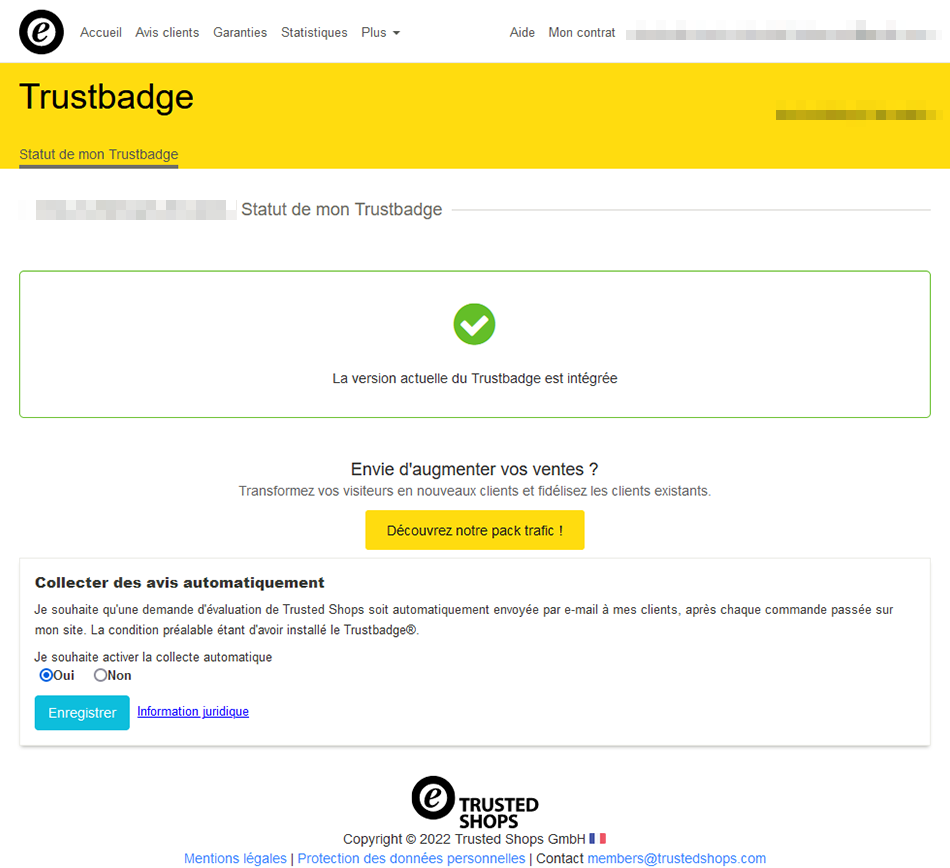Open the Garanties section
The height and width of the screenshot is (868, 950).
240,33
